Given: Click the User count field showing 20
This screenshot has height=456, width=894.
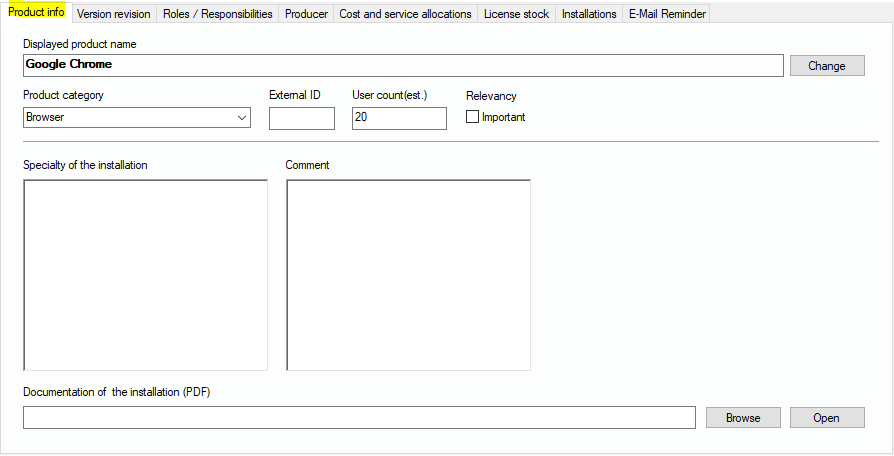Looking at the screenshot, I should [x=398, y=118].
